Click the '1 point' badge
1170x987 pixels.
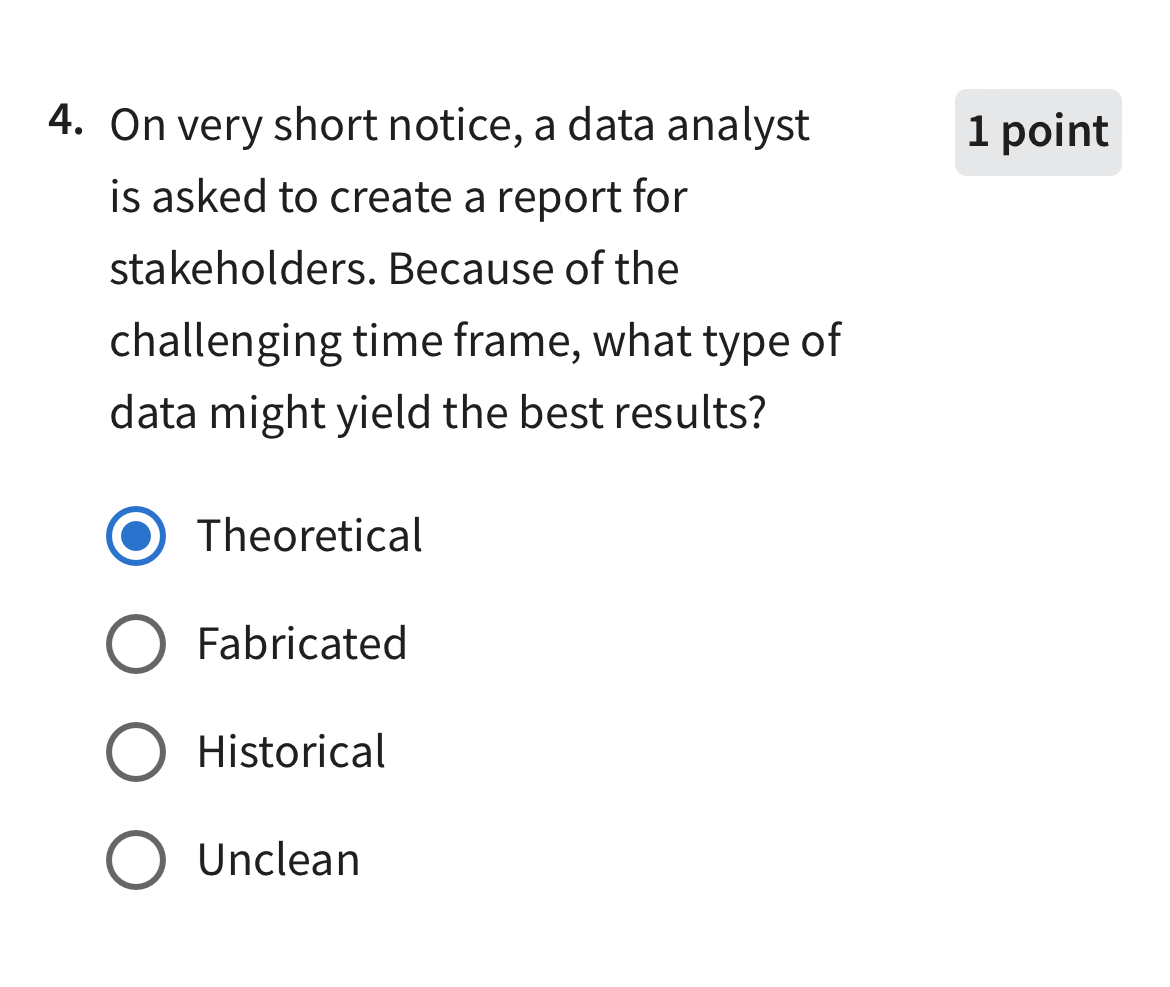click(x=1037, y=132)
